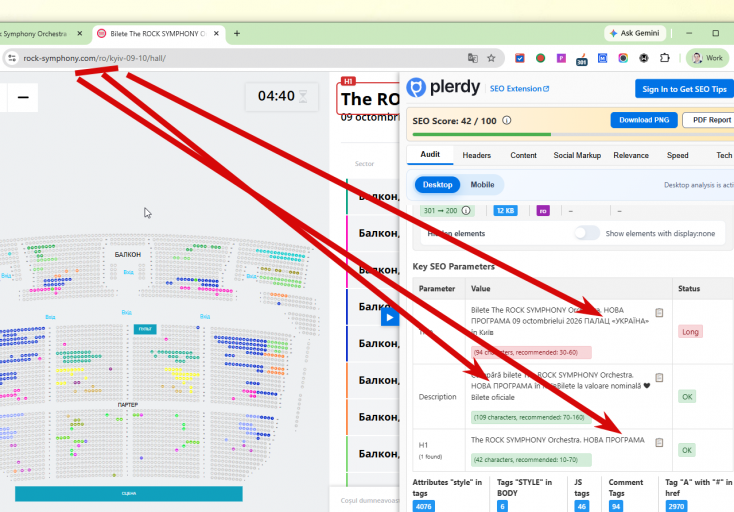Open the Social Markup tab
The height and width of the screenshot is (512, 734).
click(577, 155)
